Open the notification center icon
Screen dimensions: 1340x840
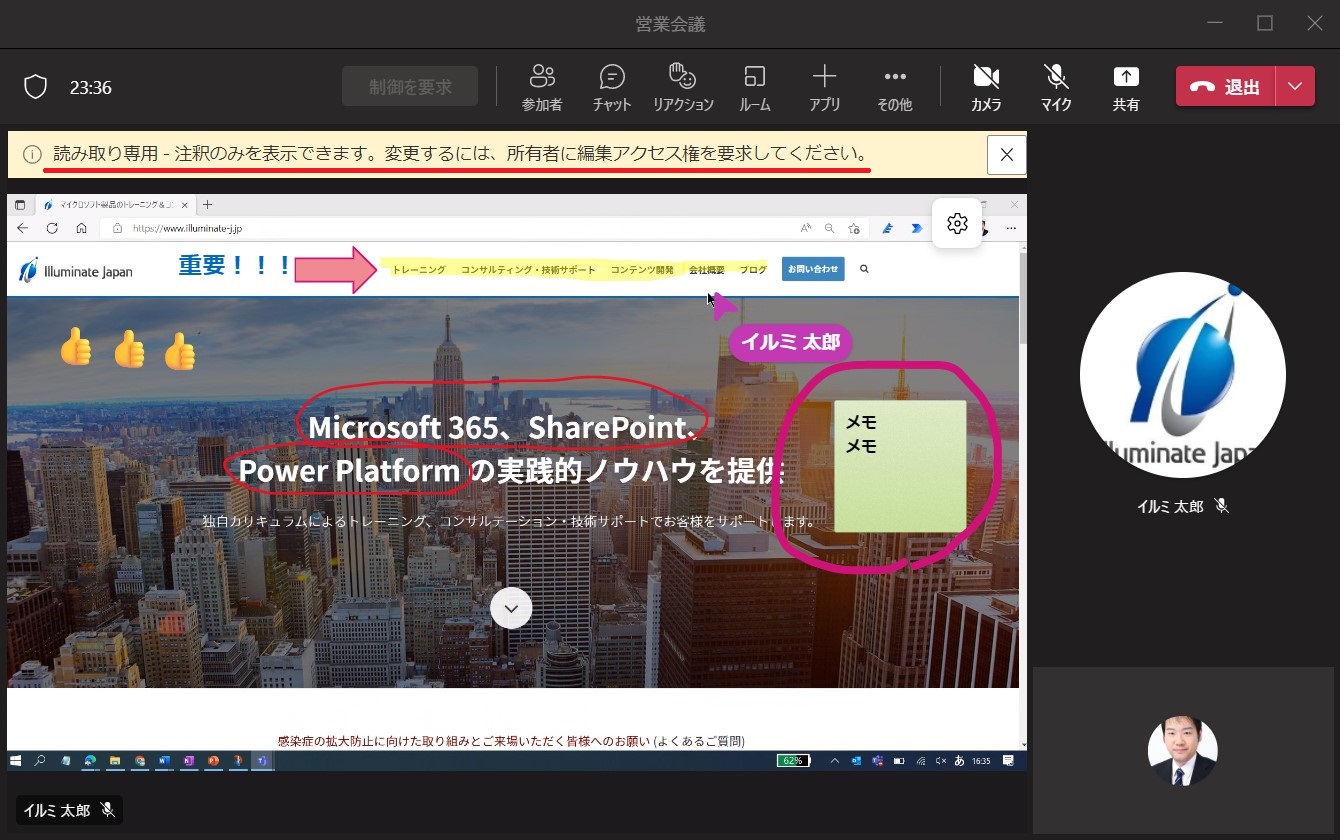pos(1009,761)
